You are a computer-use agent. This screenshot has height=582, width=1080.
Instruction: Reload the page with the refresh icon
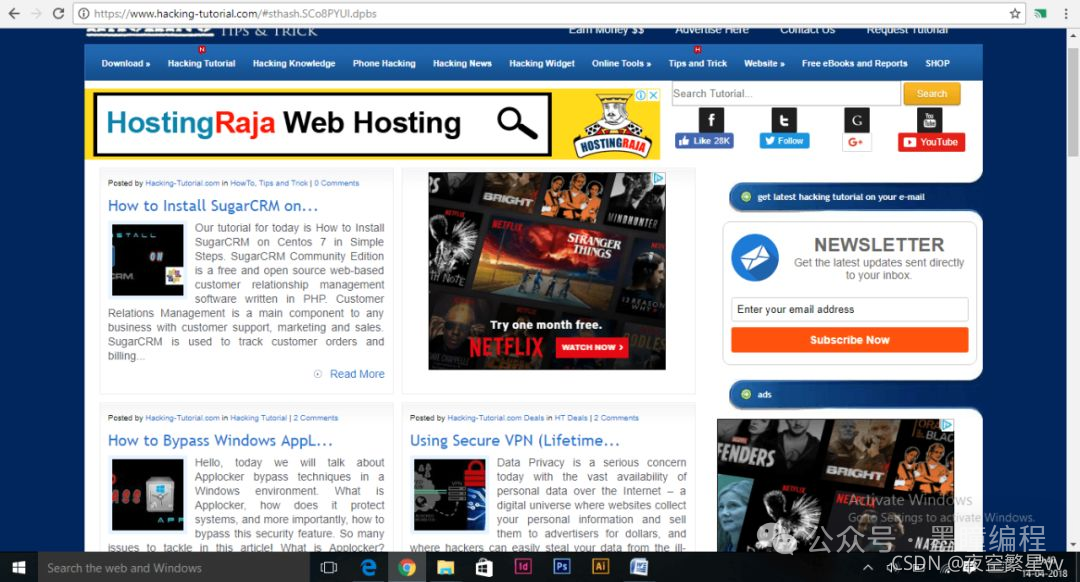click(59, 13)
